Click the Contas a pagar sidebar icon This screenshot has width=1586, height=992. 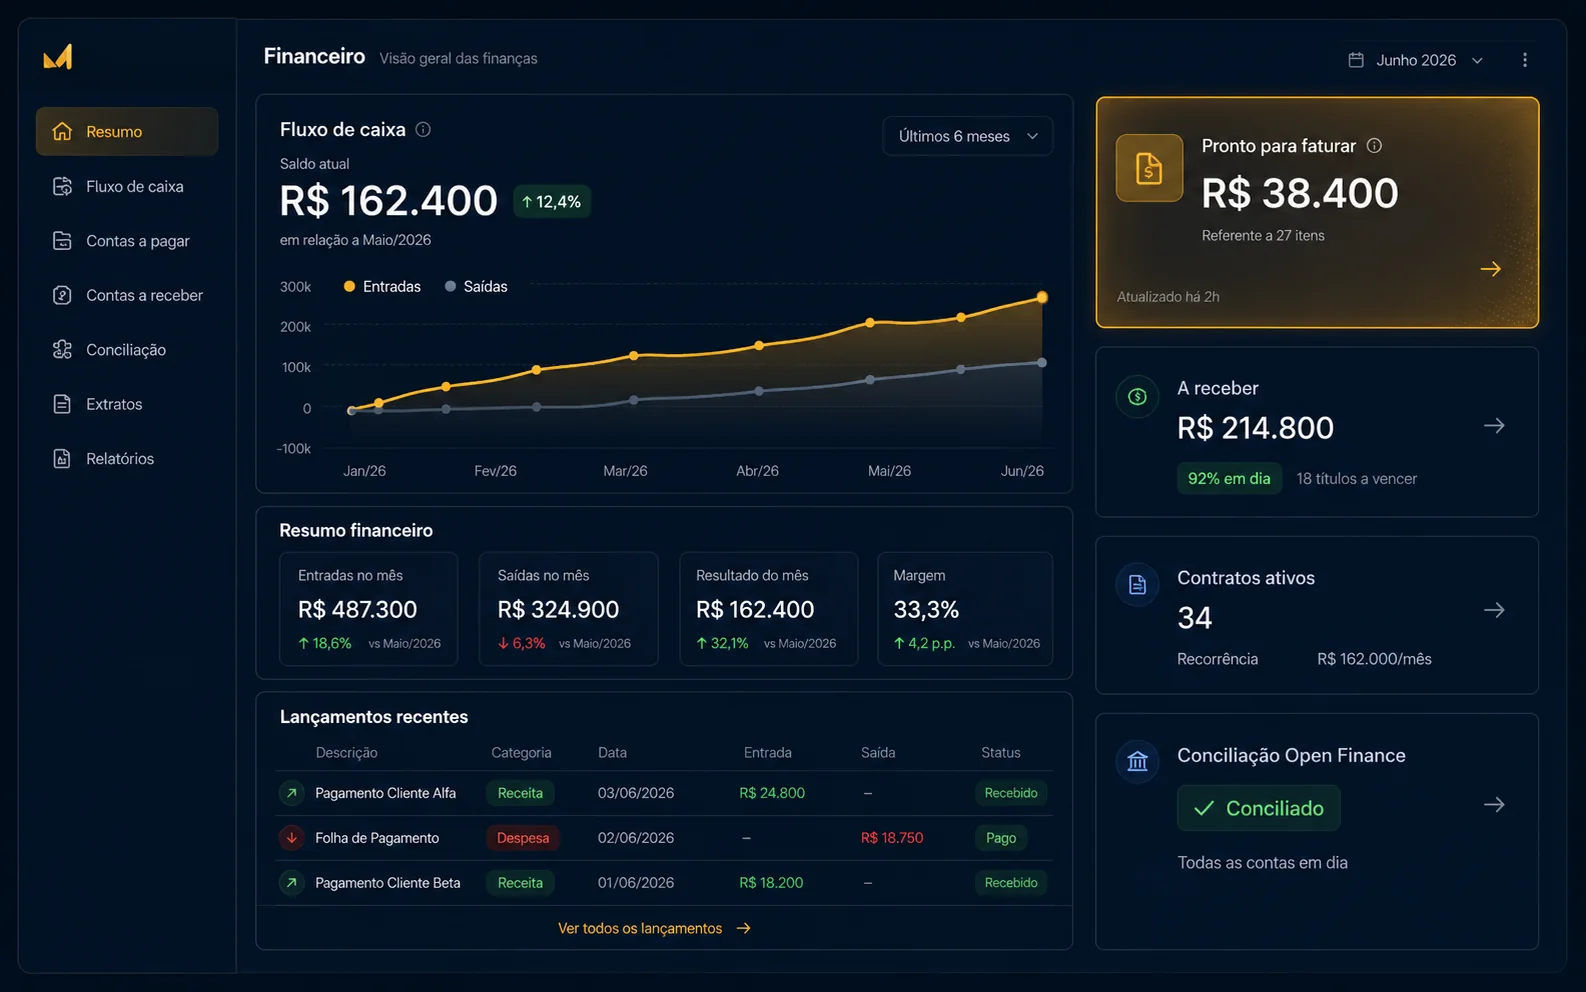[x=62, y=241]
